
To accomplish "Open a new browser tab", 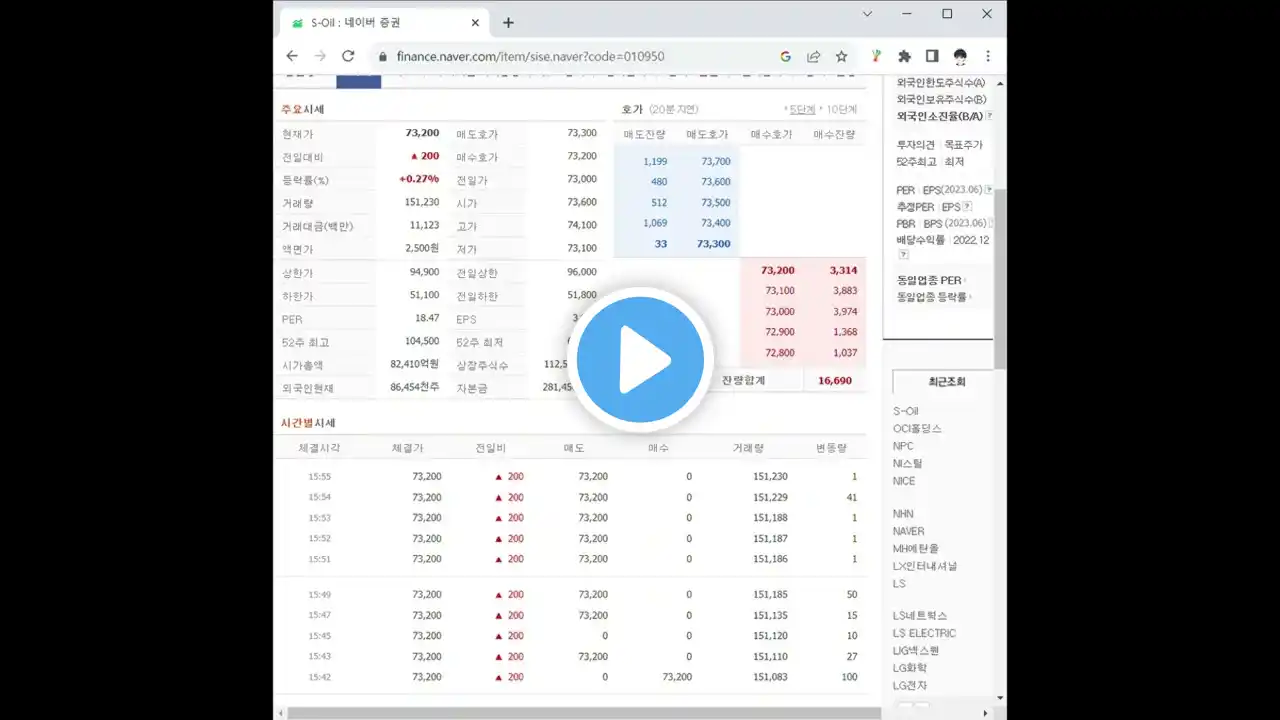I will click(x=508, y=22).
